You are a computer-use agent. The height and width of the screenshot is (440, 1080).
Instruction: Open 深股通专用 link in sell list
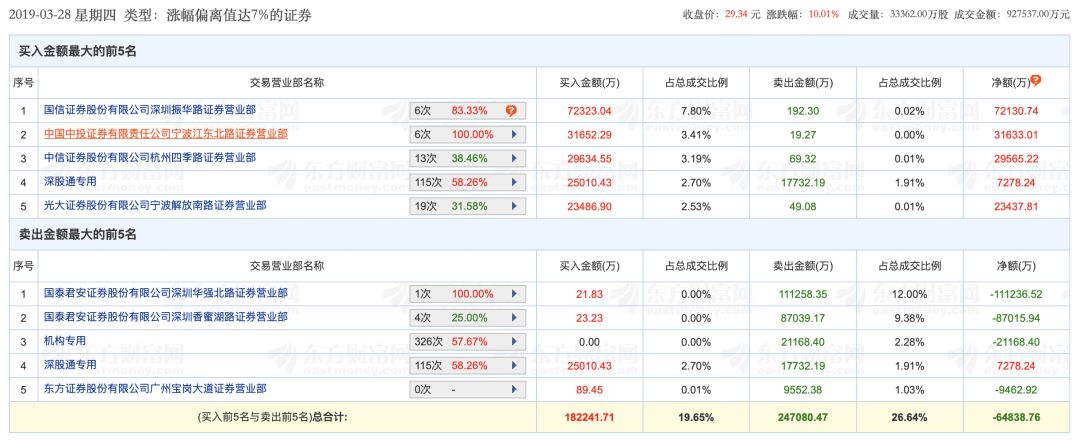(70, 365)
